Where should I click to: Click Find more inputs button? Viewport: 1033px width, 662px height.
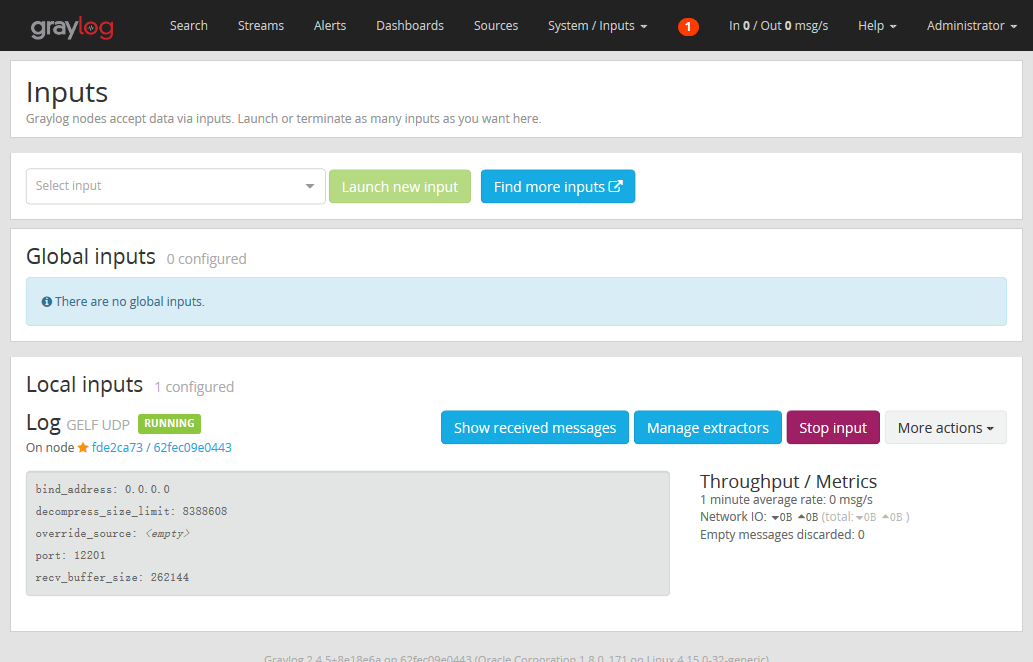[557, 186]
